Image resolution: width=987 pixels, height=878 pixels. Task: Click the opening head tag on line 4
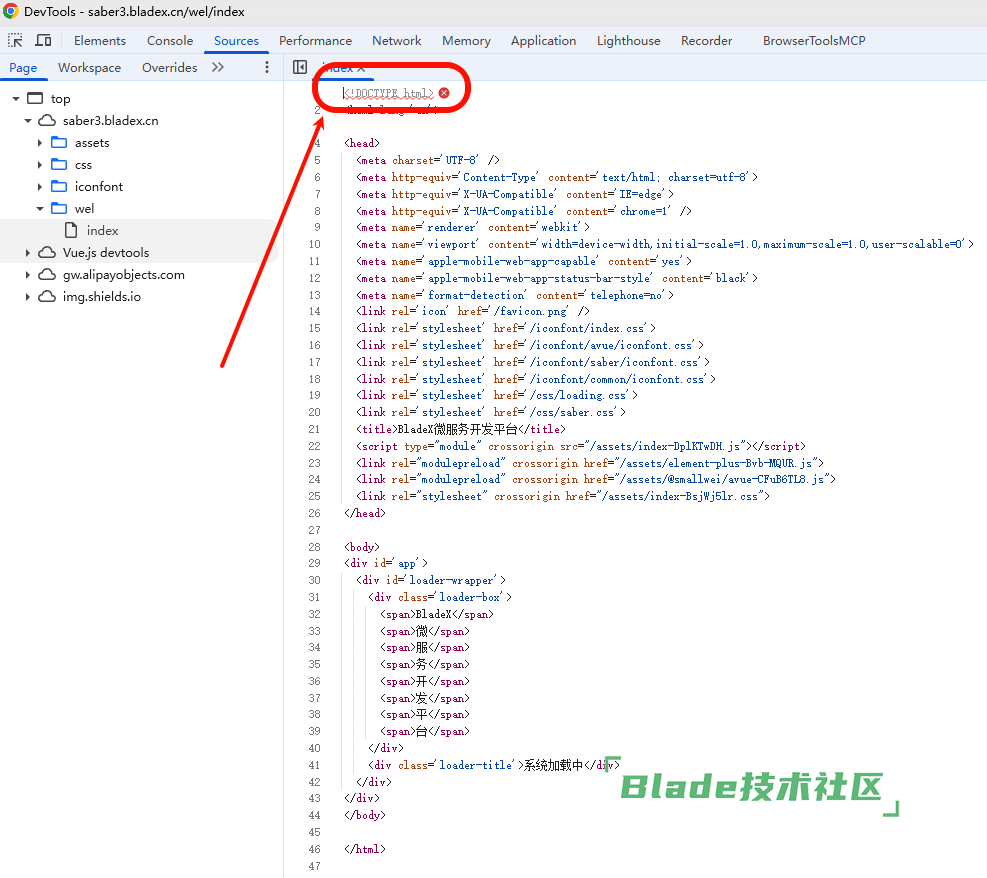362,144
